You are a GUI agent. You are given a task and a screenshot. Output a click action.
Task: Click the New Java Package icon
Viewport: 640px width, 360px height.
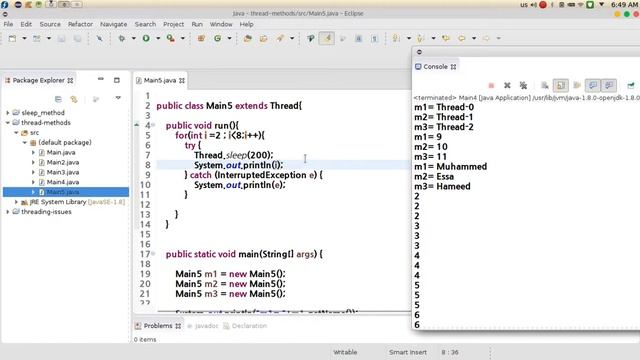click(x=201, y=38)
